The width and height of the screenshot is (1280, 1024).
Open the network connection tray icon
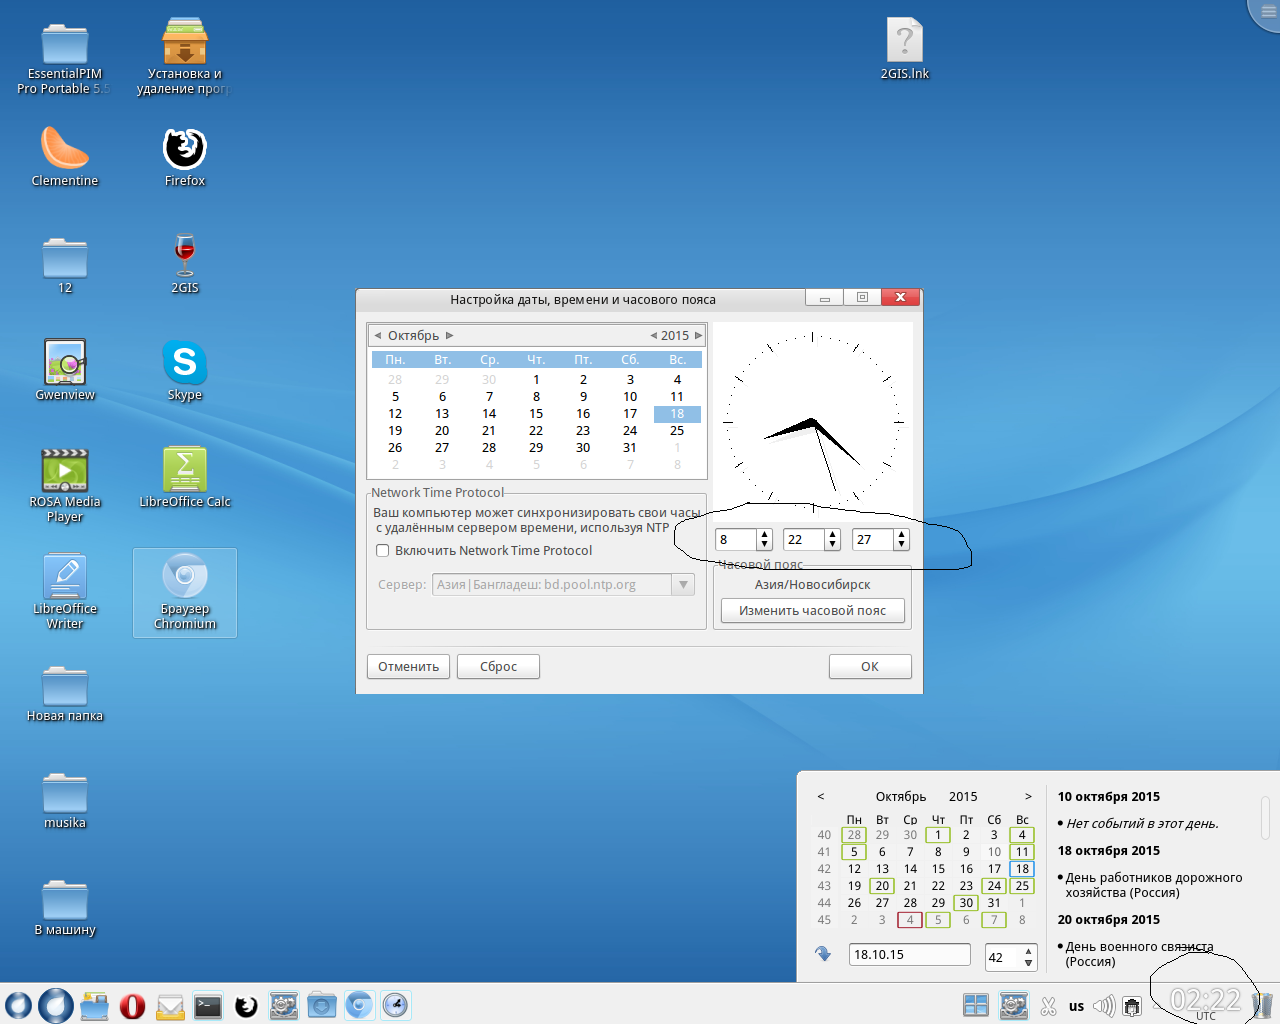[x=1132, y=1006]
